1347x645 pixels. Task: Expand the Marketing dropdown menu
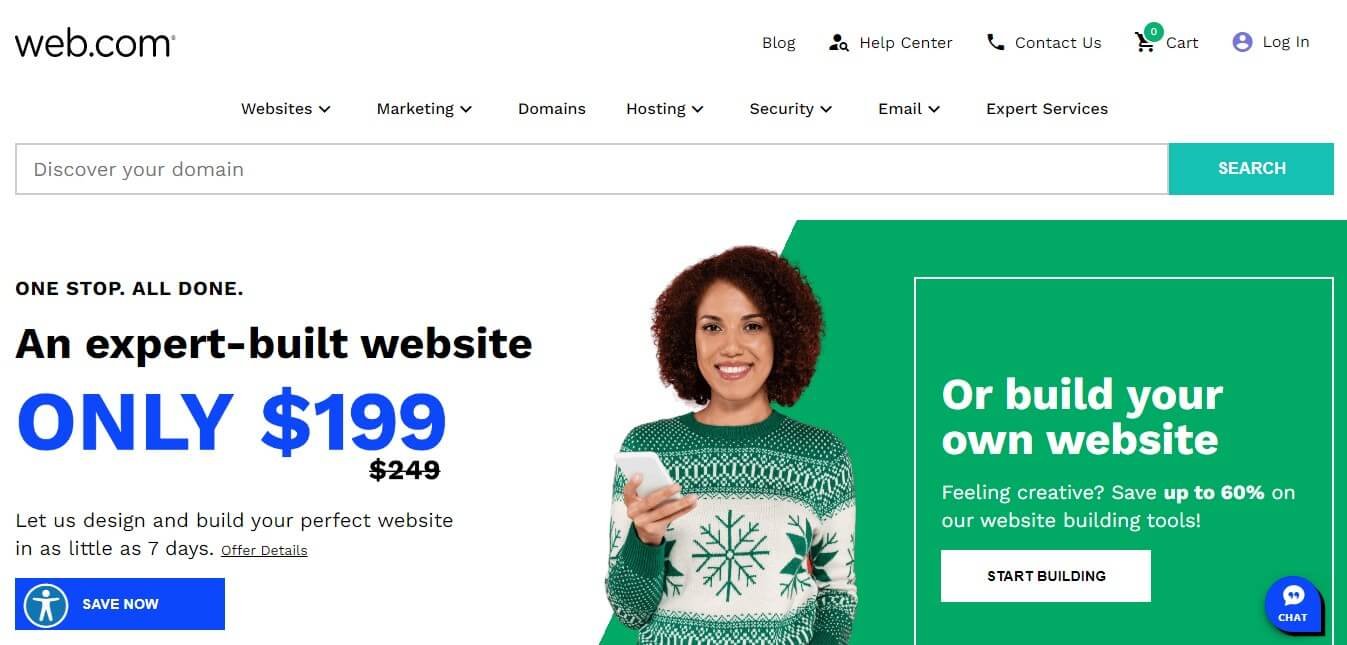[424, 109]
